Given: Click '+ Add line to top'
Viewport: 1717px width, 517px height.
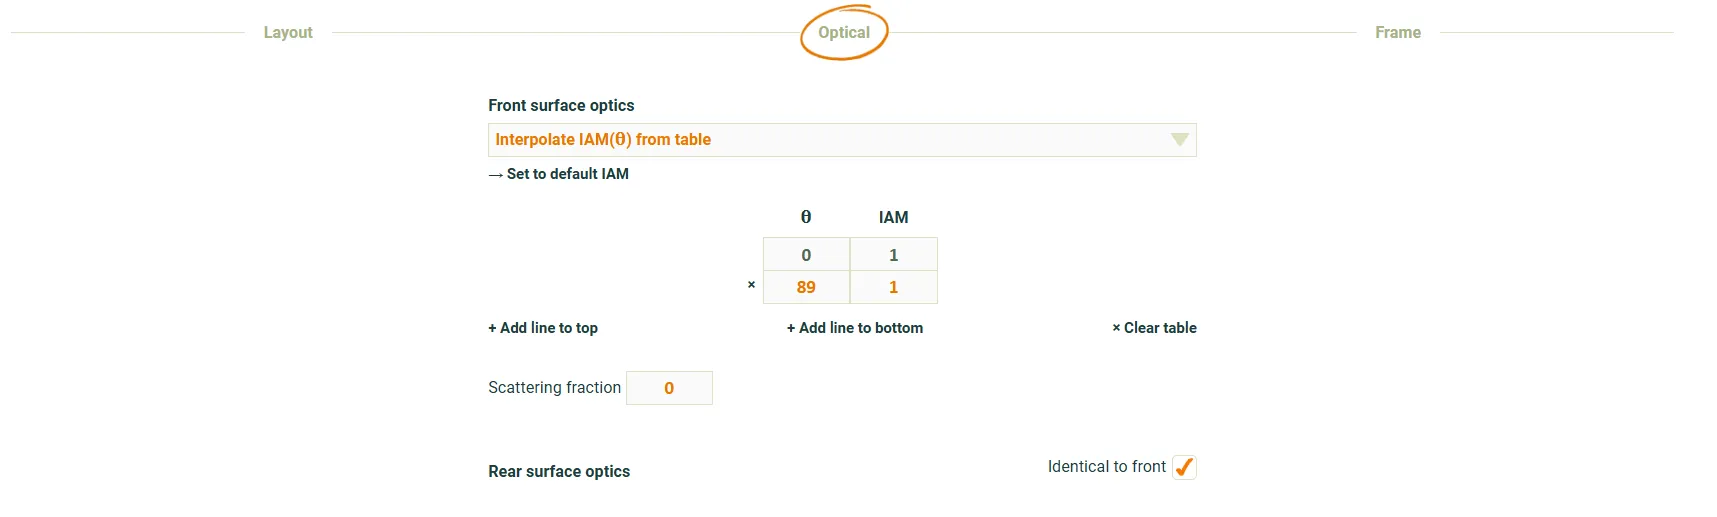Looking at the screenshot, I should (x=543, y=328).
